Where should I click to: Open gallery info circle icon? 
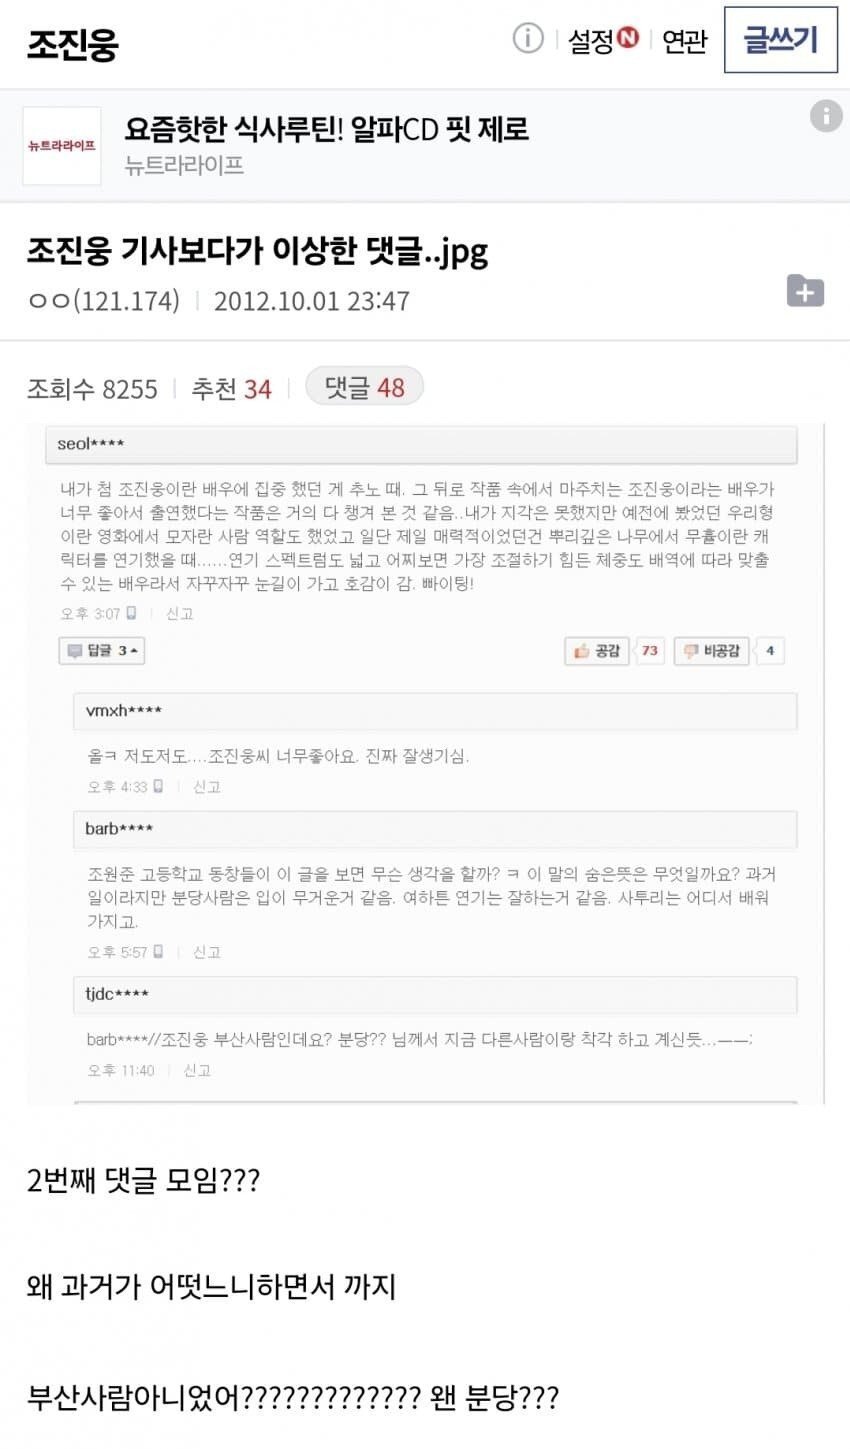point(528,39)
